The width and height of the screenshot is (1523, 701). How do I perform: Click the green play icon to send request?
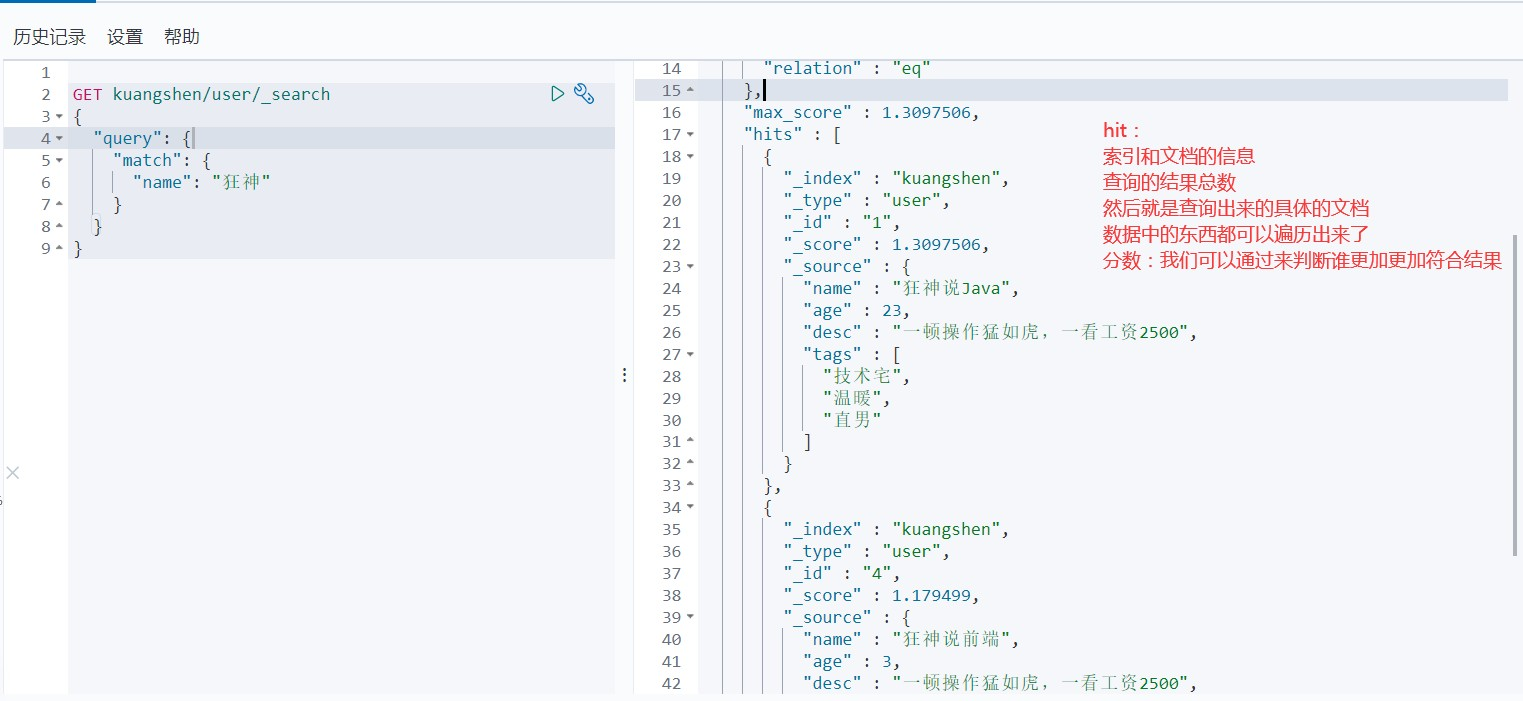point(558,94)
